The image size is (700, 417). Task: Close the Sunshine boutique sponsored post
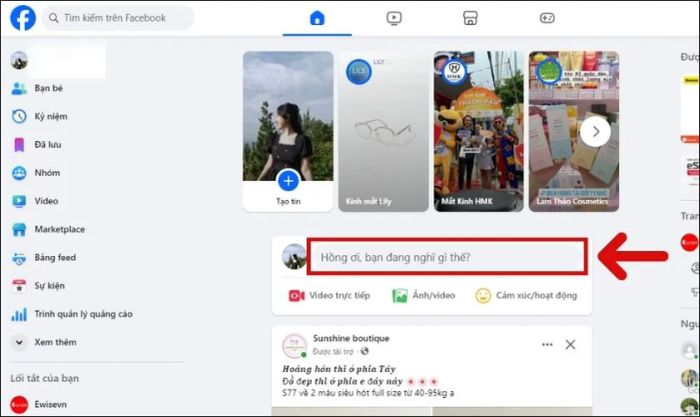pos(570,344)
